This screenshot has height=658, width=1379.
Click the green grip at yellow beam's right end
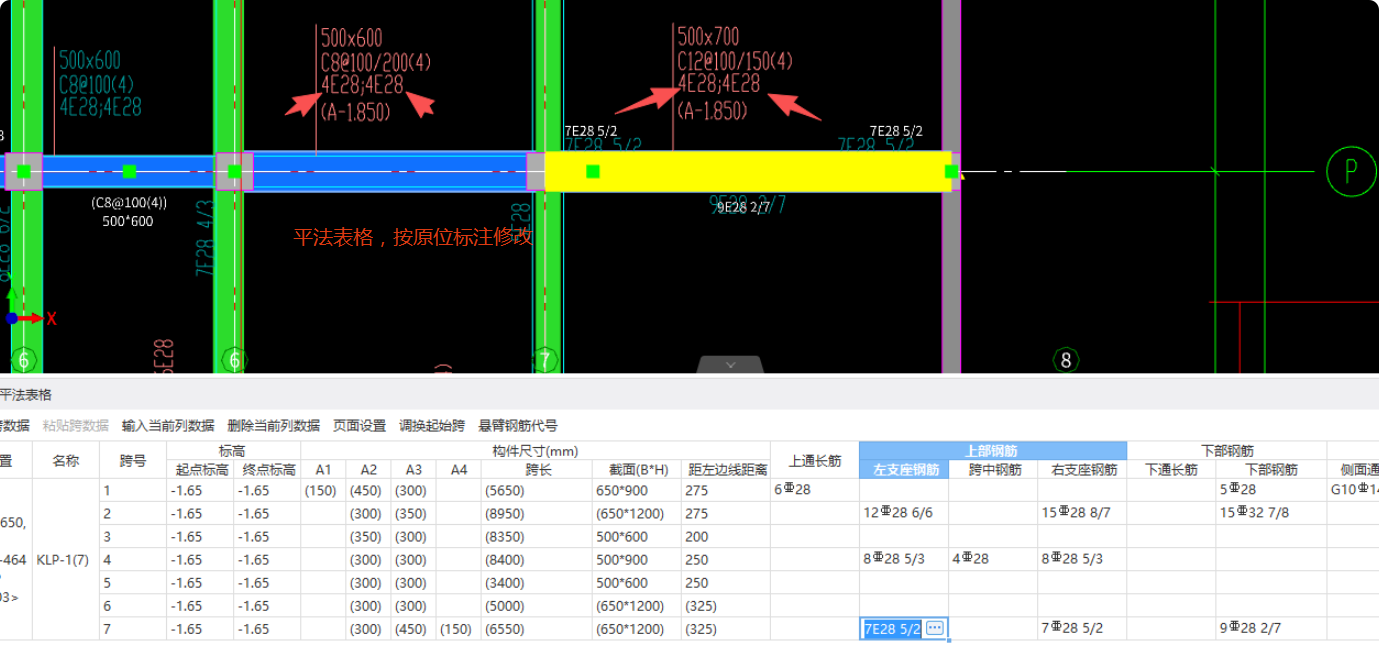[x=950, y=171]
